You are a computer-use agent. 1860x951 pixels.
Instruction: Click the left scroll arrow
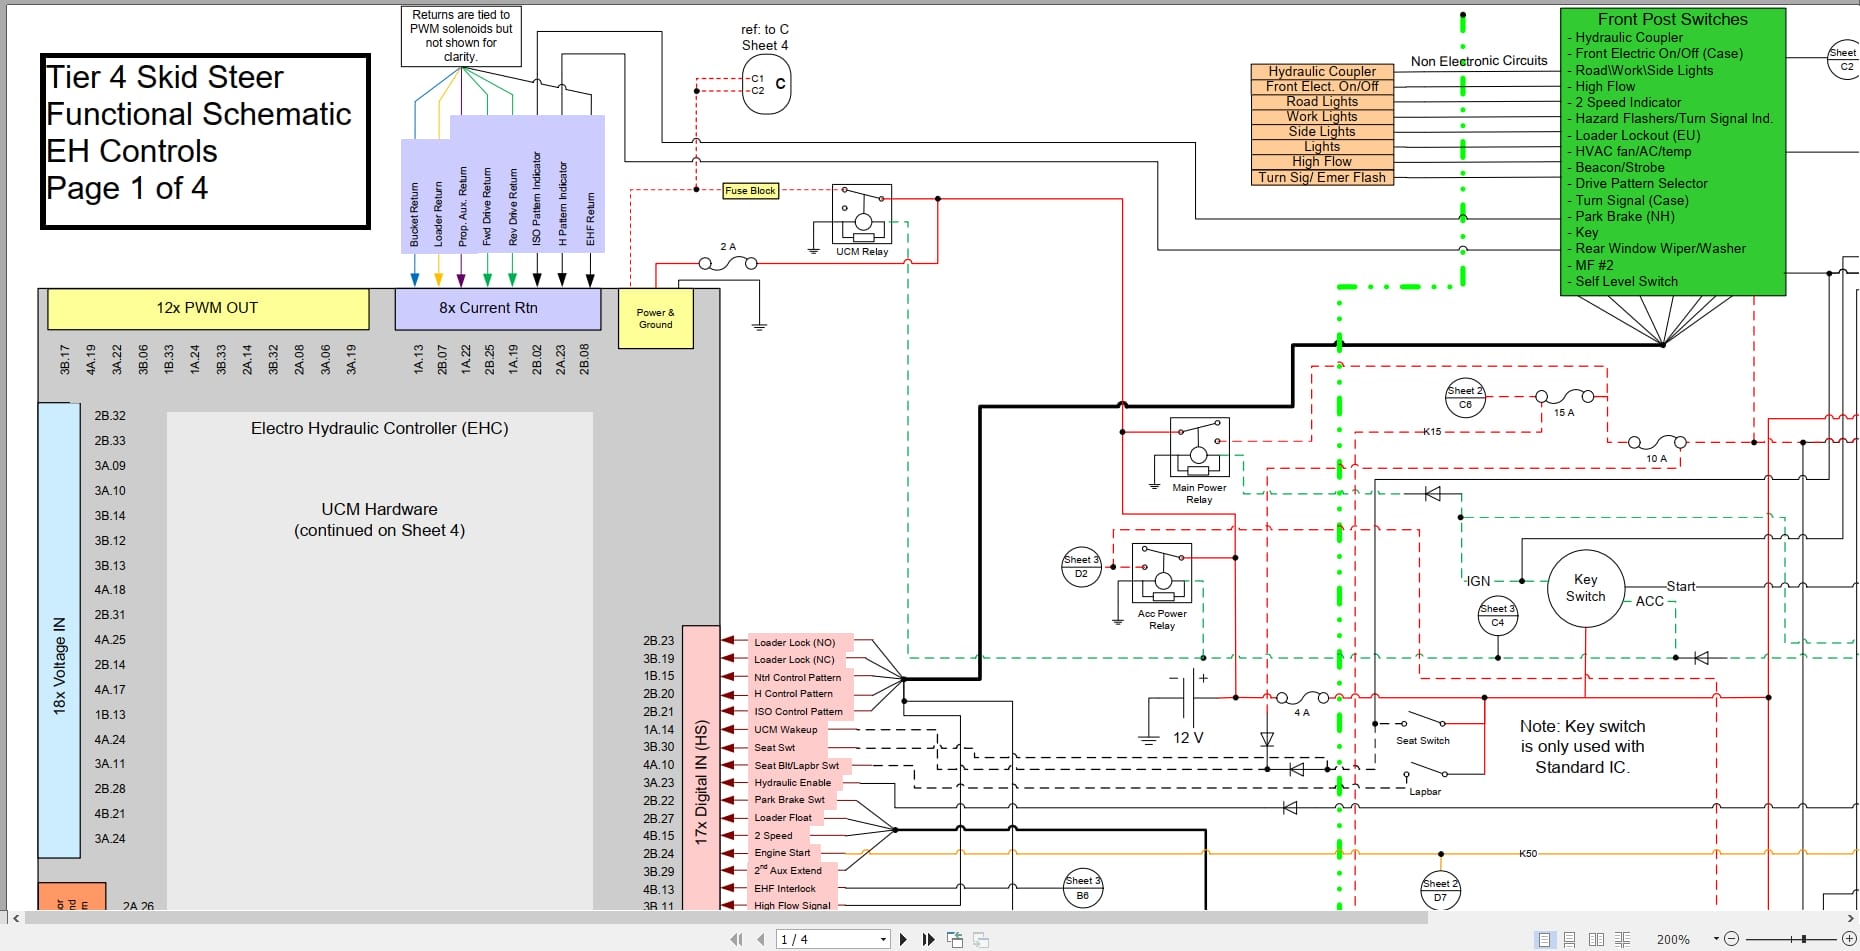coord(15,917)
